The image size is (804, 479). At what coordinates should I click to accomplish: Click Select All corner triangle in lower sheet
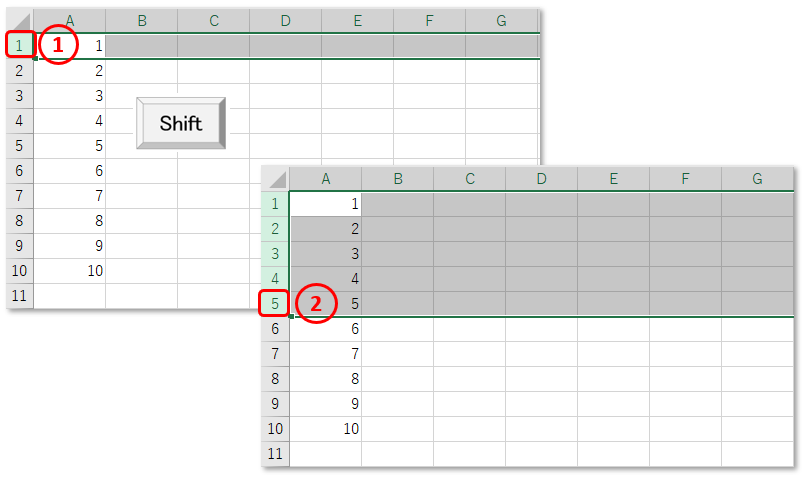pos(276,178)
